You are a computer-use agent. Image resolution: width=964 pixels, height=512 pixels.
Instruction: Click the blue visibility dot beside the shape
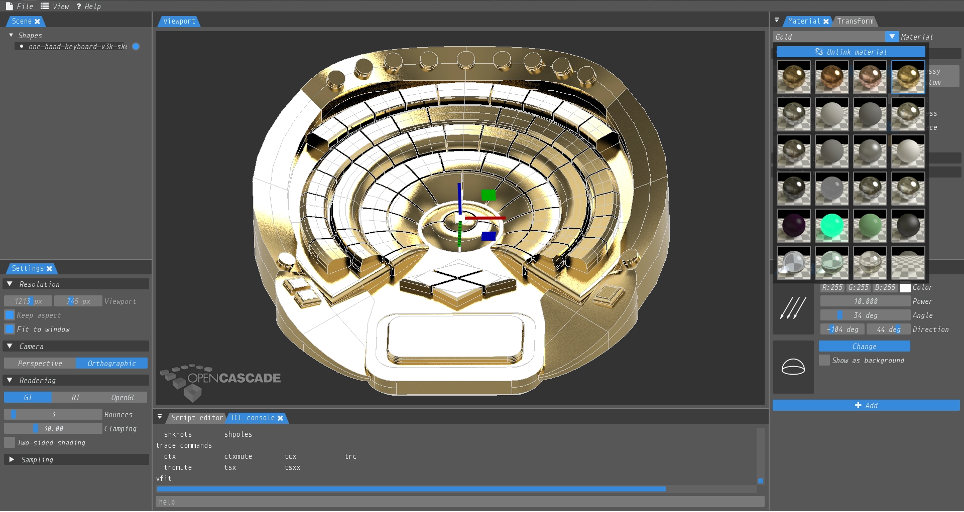point(135,46)
